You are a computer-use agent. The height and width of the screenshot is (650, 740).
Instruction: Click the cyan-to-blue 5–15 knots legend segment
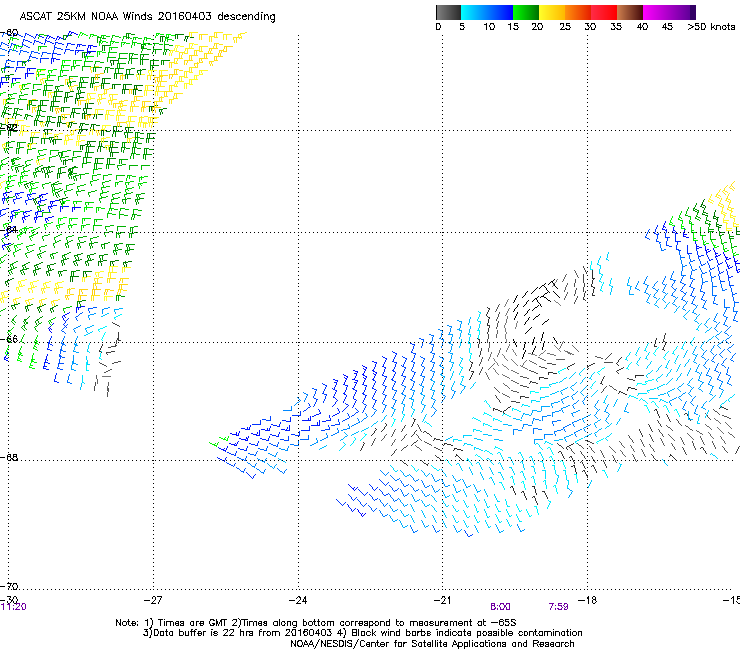click(x=487, y=12)
